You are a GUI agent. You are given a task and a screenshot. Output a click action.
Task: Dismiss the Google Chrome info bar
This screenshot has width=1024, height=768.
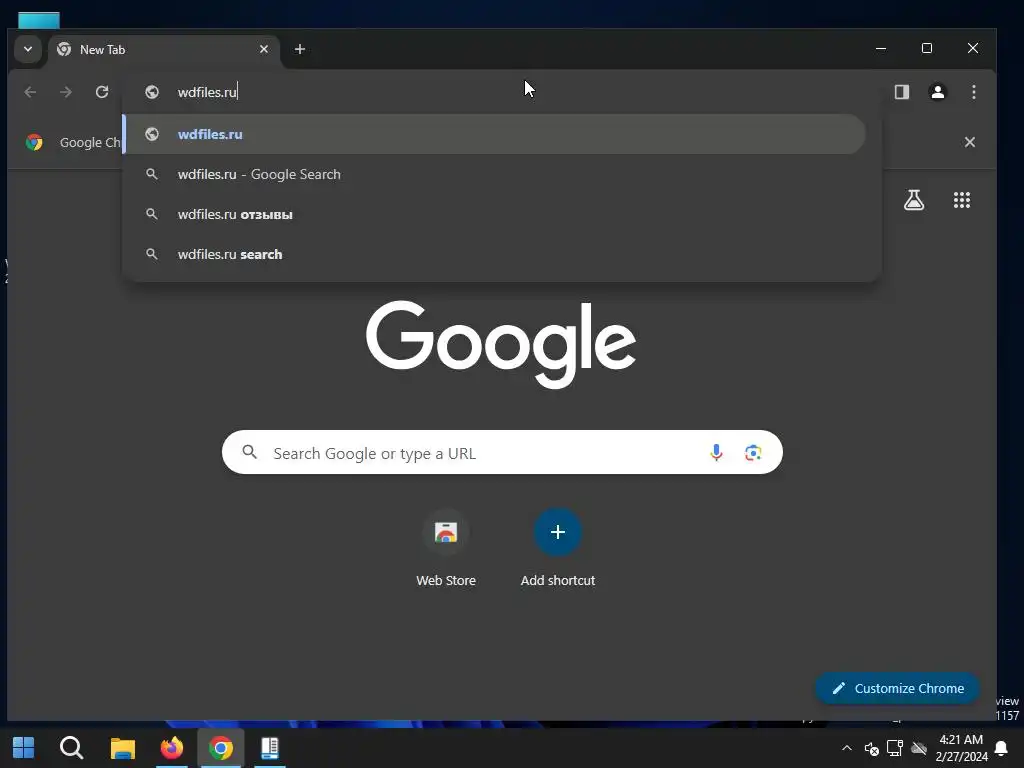pyautogui.click(x=970, y=142)
